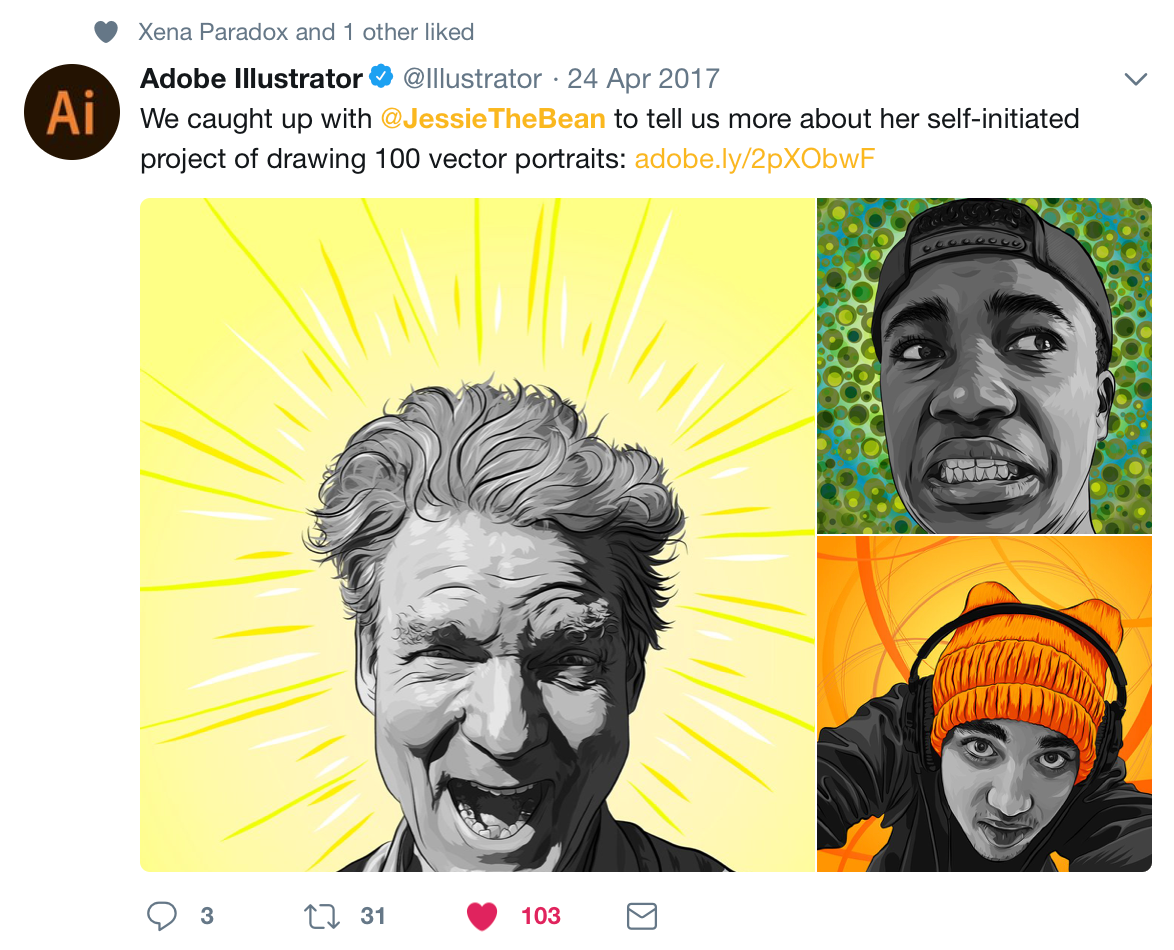Open the tweet options chevron
Image resolution: width=1174 pixels, height=950 pixels.
coord(1136,79)
